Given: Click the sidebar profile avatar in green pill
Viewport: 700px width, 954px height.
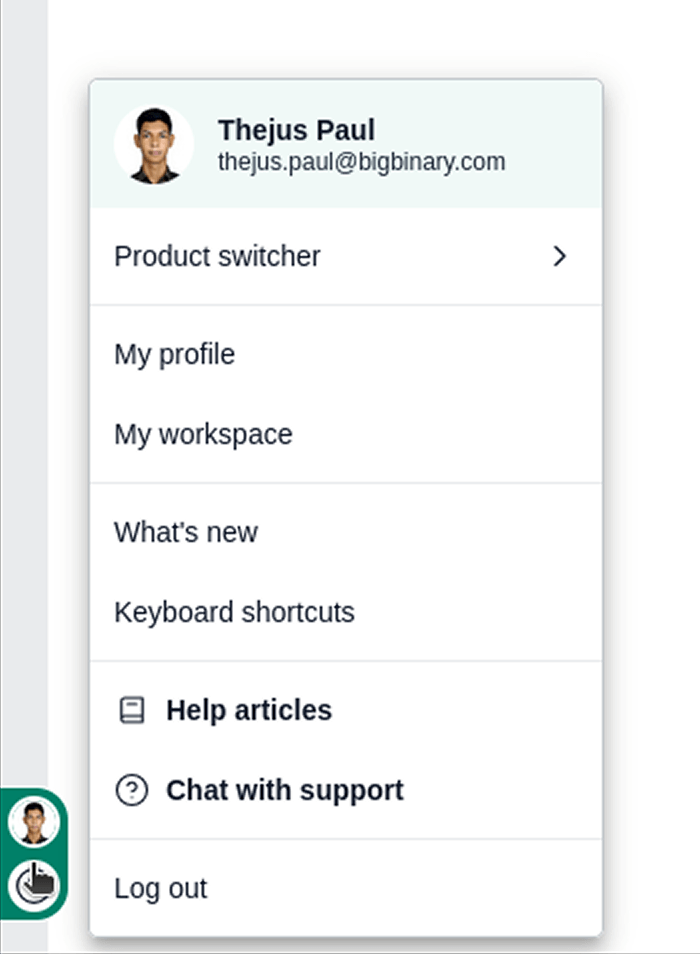Looking at the screenshot, I should tap(34, 823).
